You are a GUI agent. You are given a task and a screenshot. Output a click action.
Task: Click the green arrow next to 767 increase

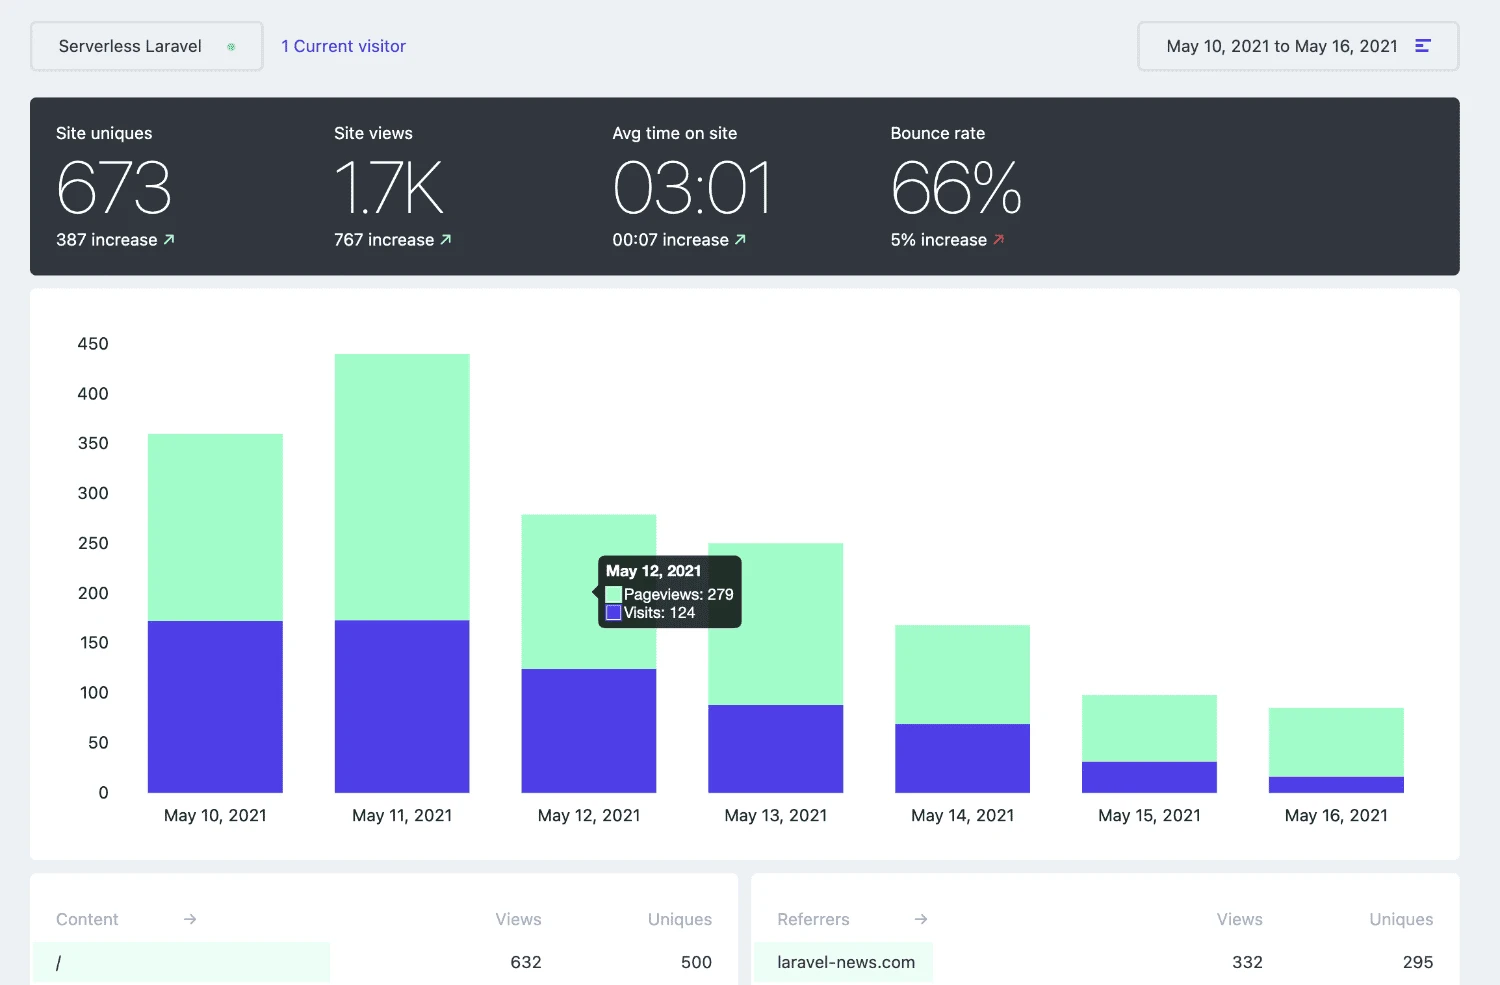point(447,239)
